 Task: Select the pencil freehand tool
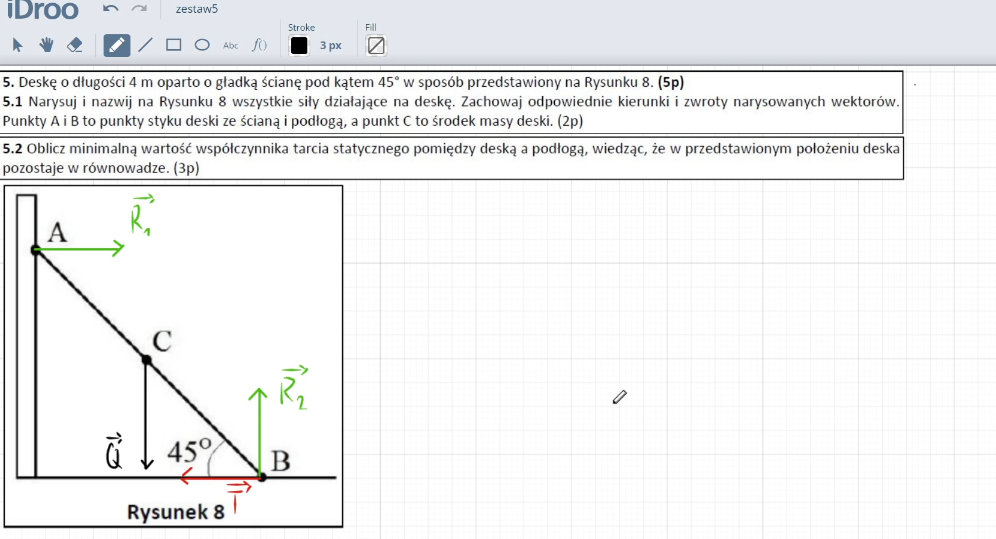pos(116,45)
